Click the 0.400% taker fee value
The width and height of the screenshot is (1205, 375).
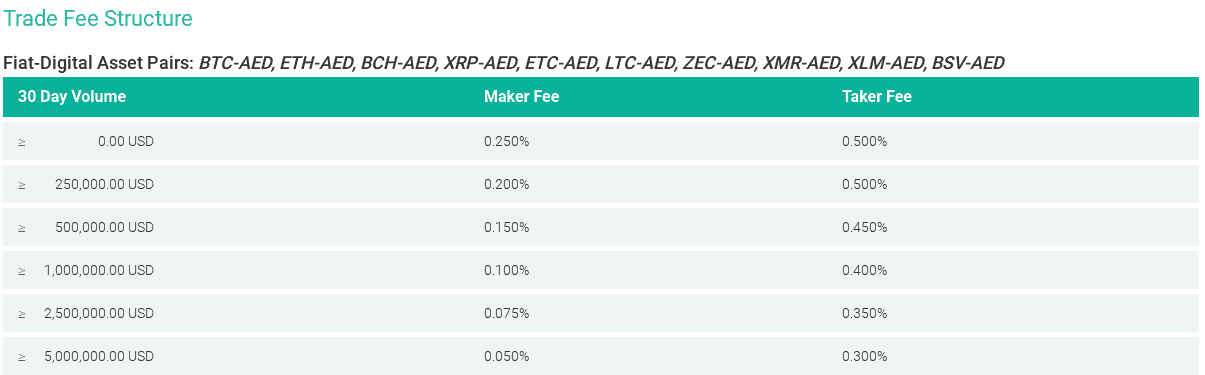(864, 270)
